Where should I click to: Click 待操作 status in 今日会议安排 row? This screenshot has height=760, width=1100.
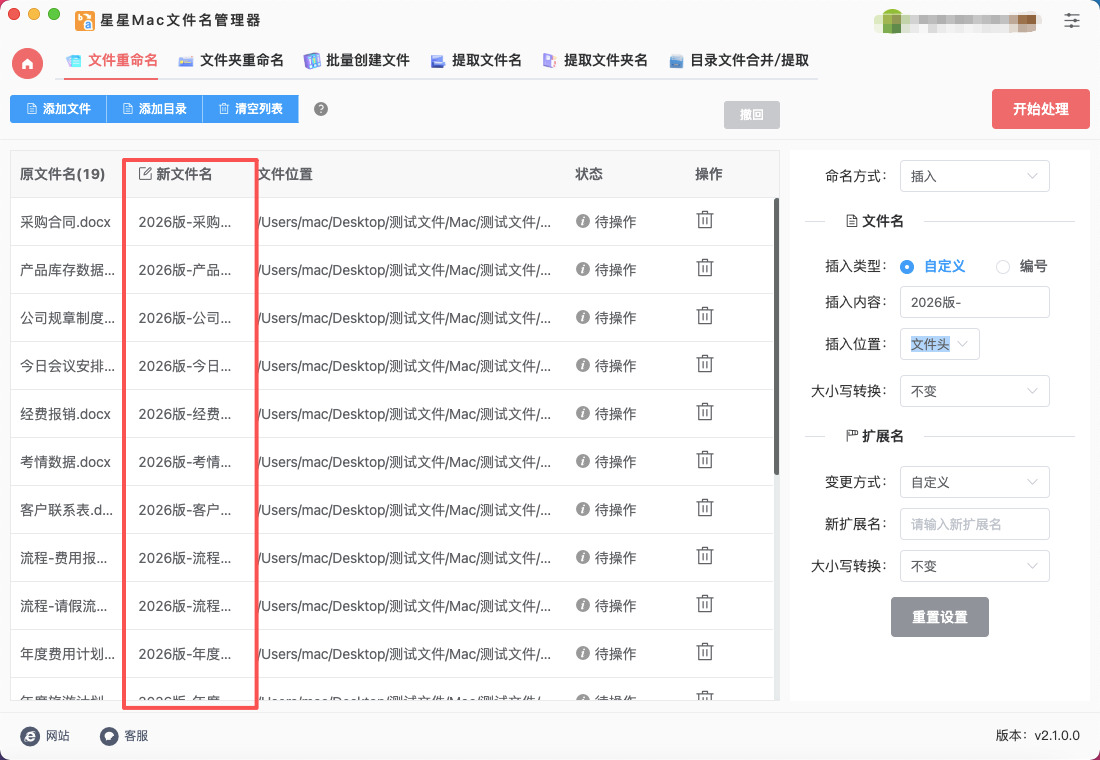[x=615, y=366]
